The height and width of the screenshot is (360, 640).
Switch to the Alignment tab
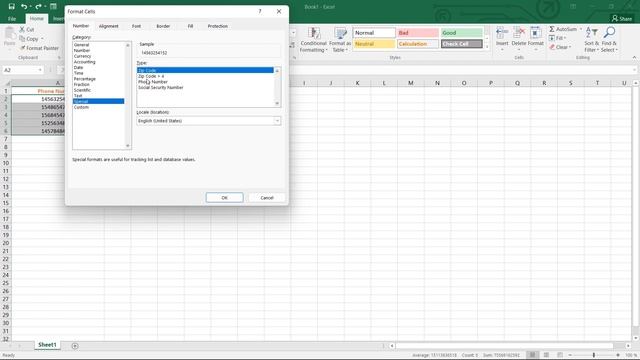(109, 26)
